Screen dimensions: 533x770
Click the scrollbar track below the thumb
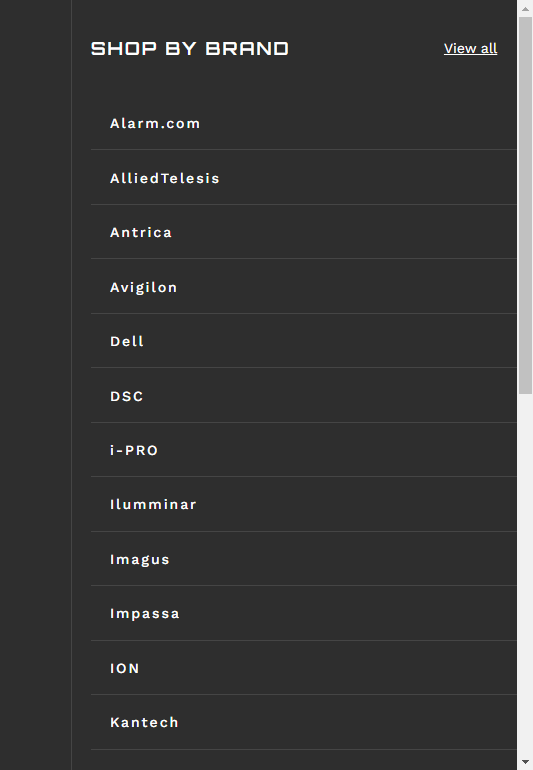(525, 574)
